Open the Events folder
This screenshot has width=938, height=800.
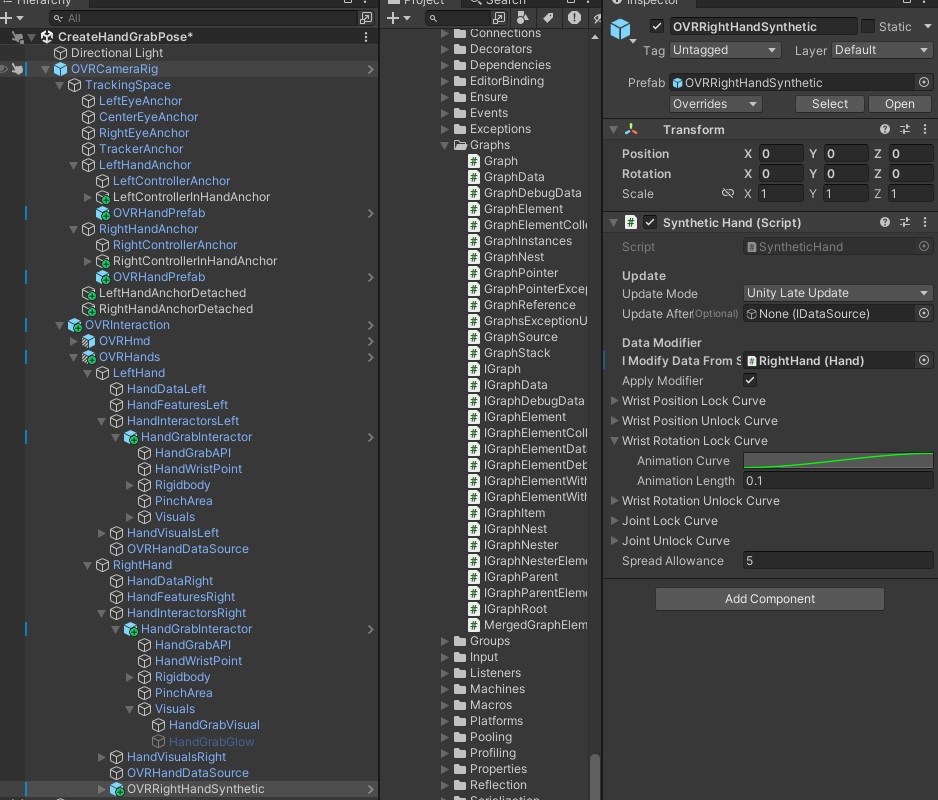click(489, 113)
